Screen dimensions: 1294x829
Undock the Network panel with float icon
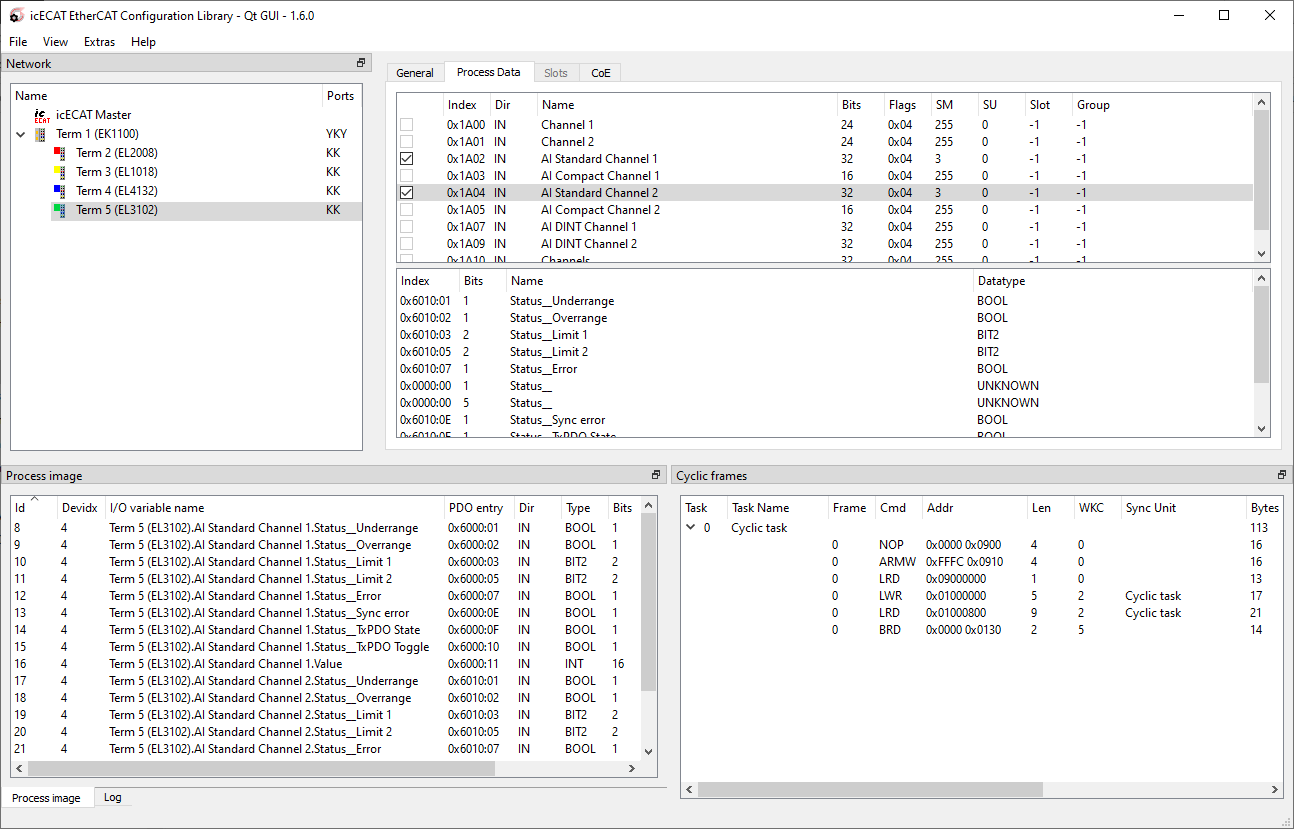coord(361,63)
